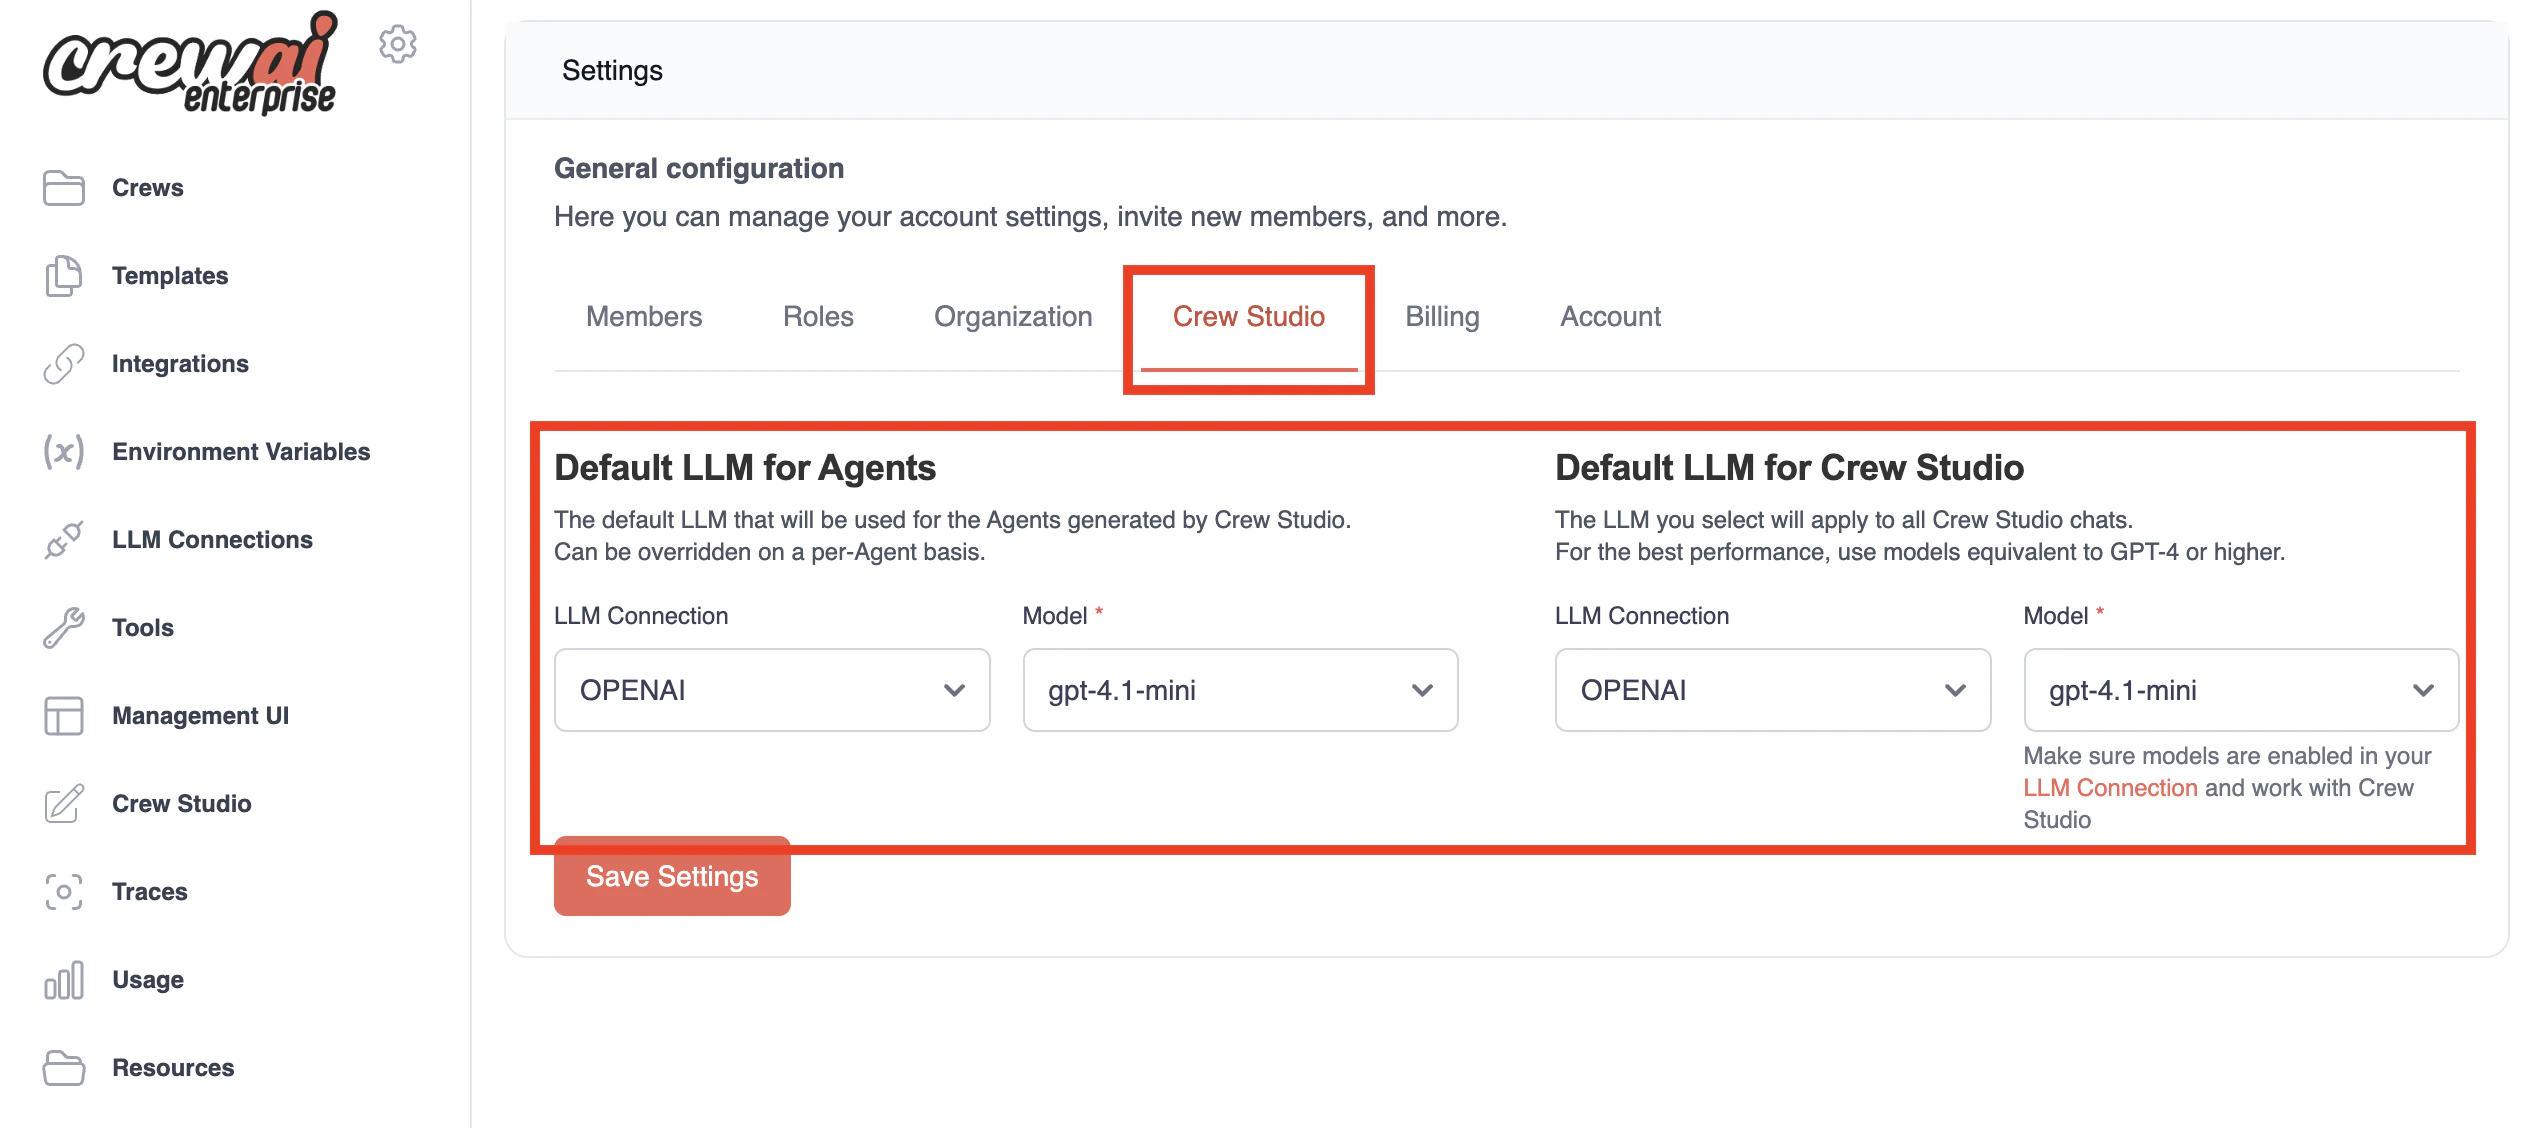Screen dimensions: 2534x1128
Task: Open the Environment Variables panel
Action: 240,451
